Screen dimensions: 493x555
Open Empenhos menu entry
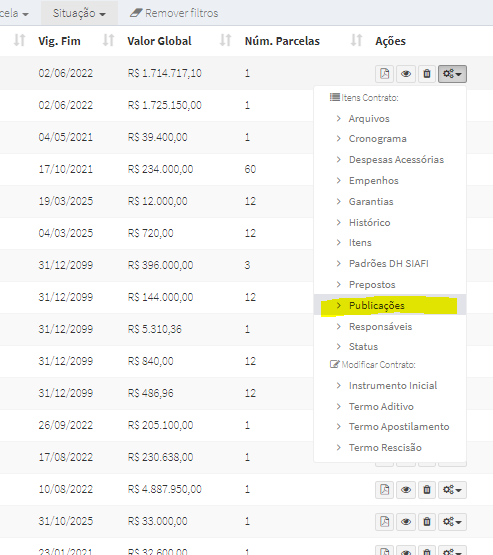(x=373, y=181)
